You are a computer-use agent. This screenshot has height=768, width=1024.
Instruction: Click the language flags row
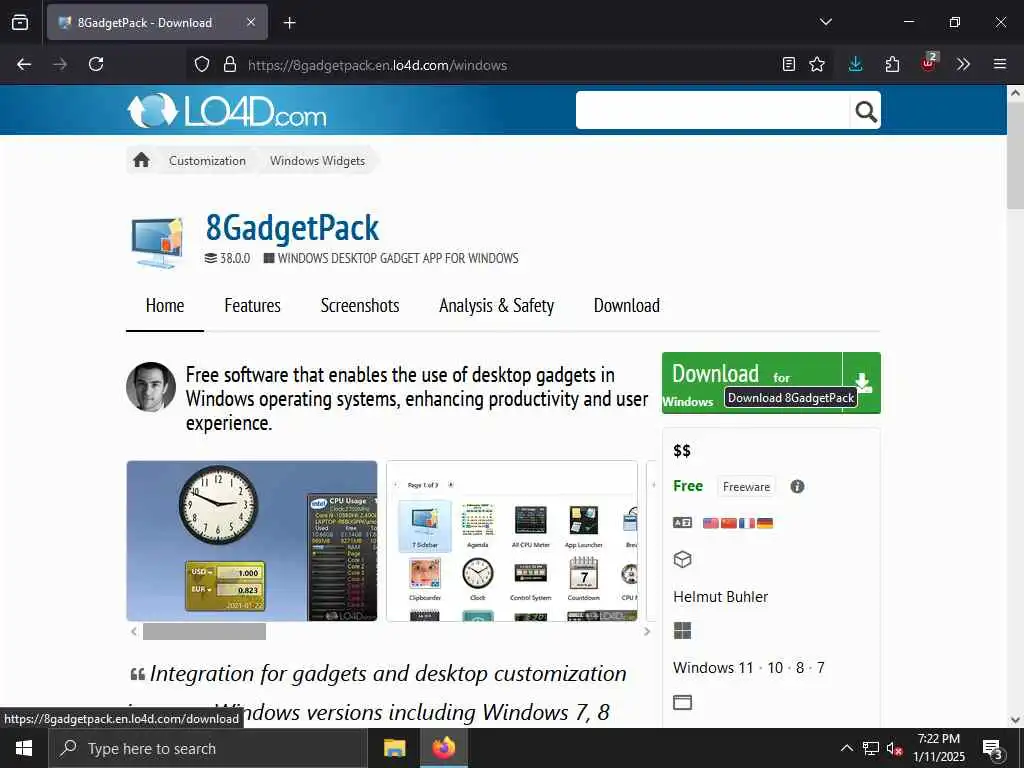click(737, 523)
